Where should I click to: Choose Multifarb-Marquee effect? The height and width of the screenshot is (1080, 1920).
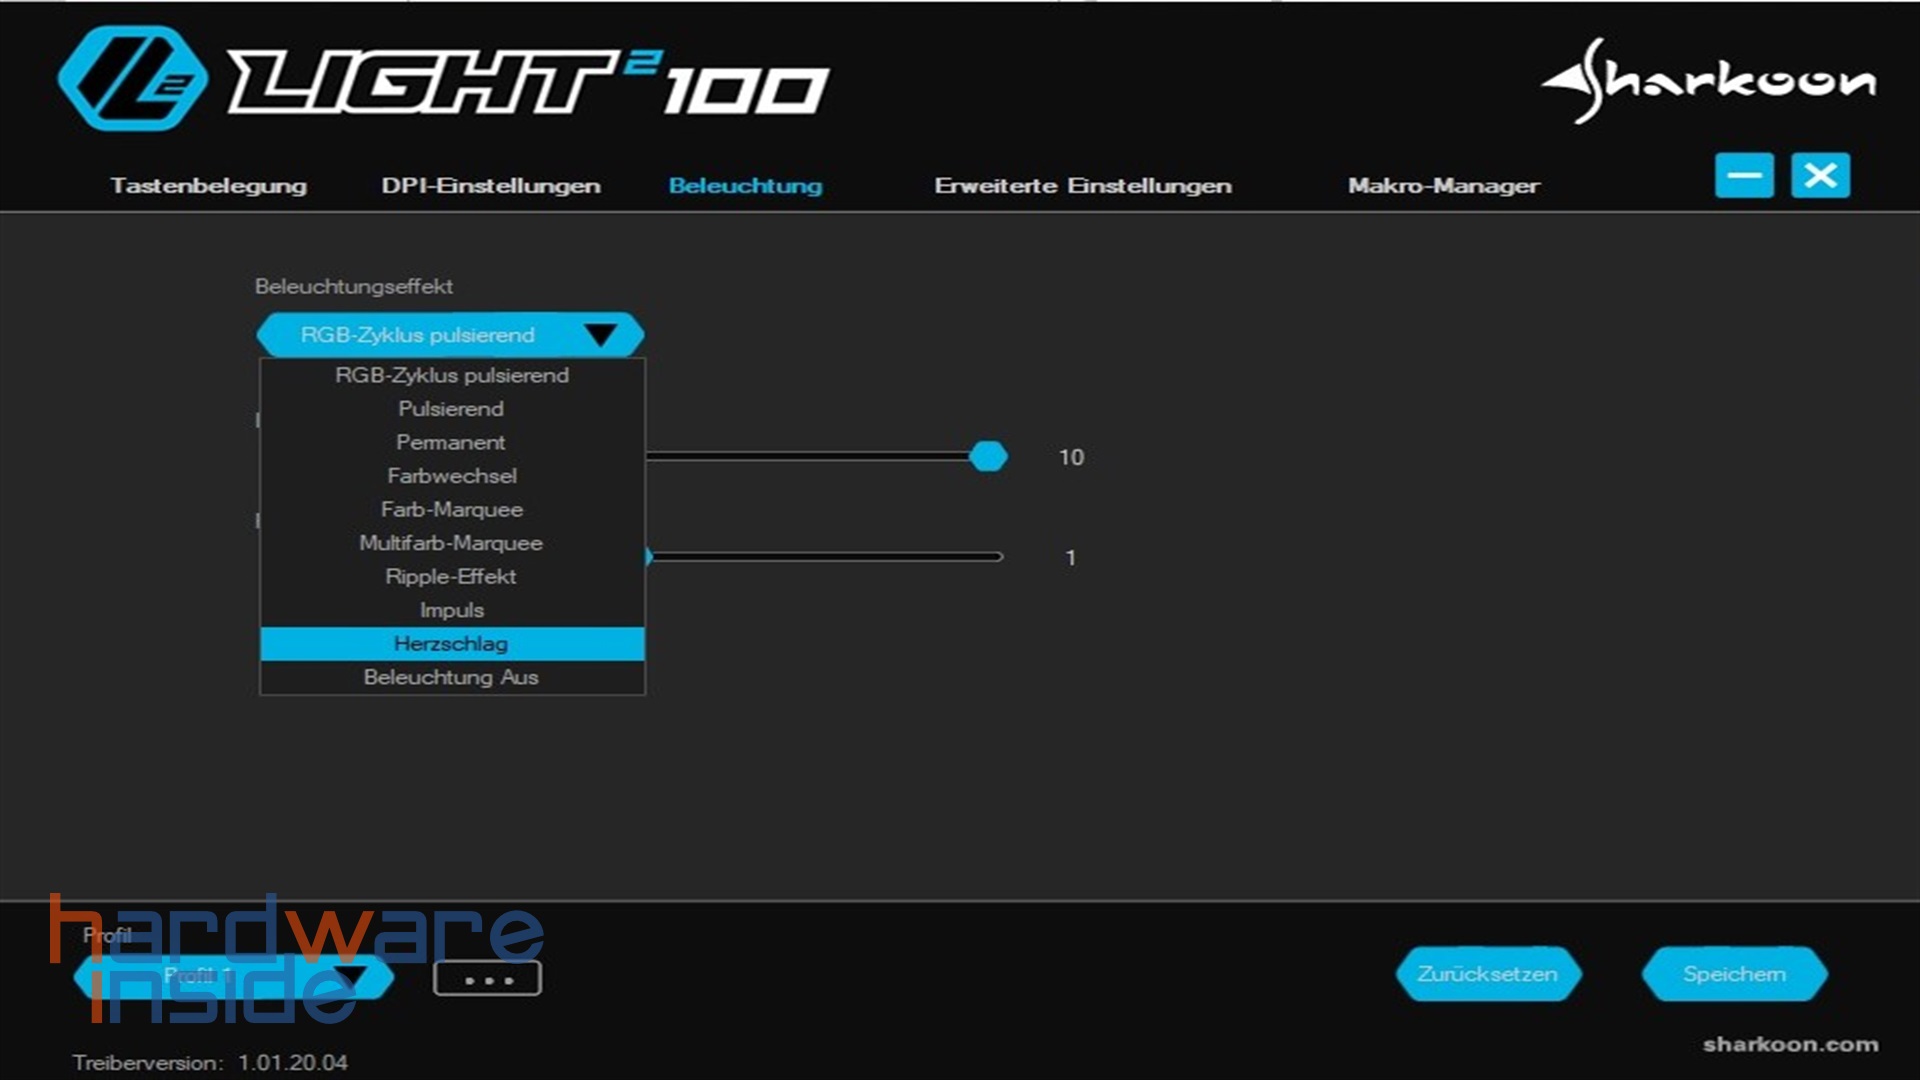[x=452, y=543]
